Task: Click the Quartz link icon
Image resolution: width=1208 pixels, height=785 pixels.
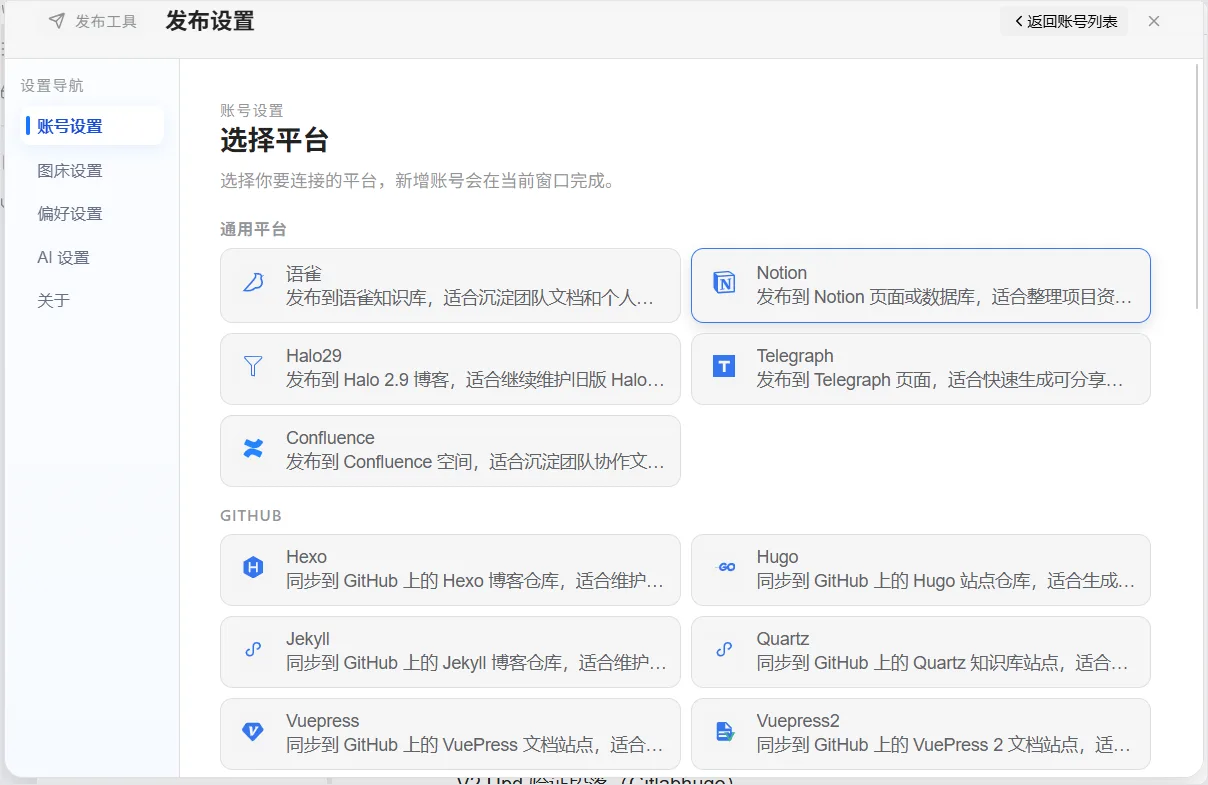Action: tap(724, 650)
